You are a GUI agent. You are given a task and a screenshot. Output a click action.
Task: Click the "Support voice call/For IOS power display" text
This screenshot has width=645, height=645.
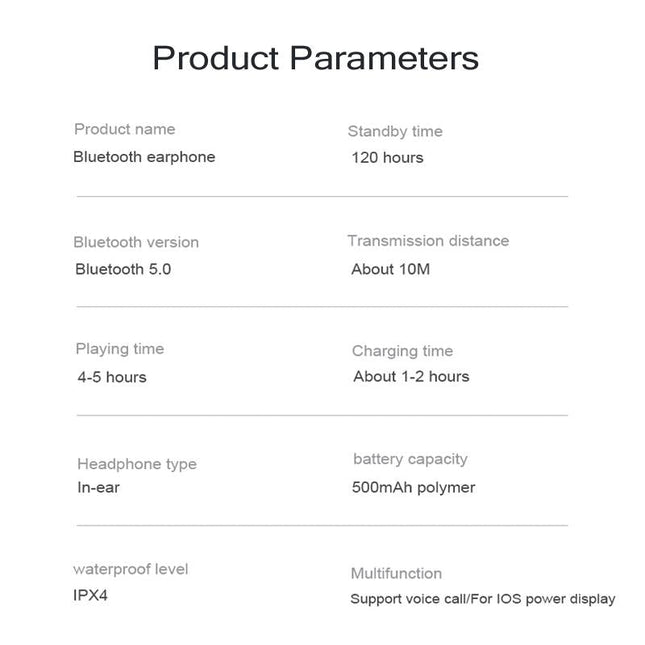coord(482,599)
